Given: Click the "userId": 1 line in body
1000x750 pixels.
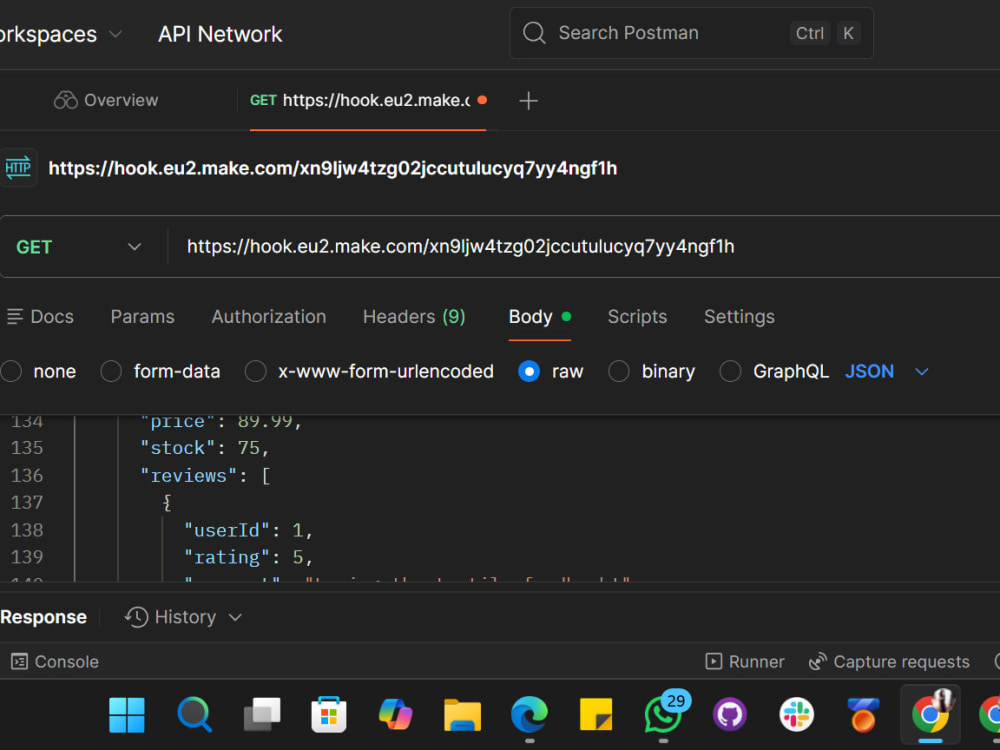Looking at the screenshot, I should pyautogui.click(x=249, y=530).
